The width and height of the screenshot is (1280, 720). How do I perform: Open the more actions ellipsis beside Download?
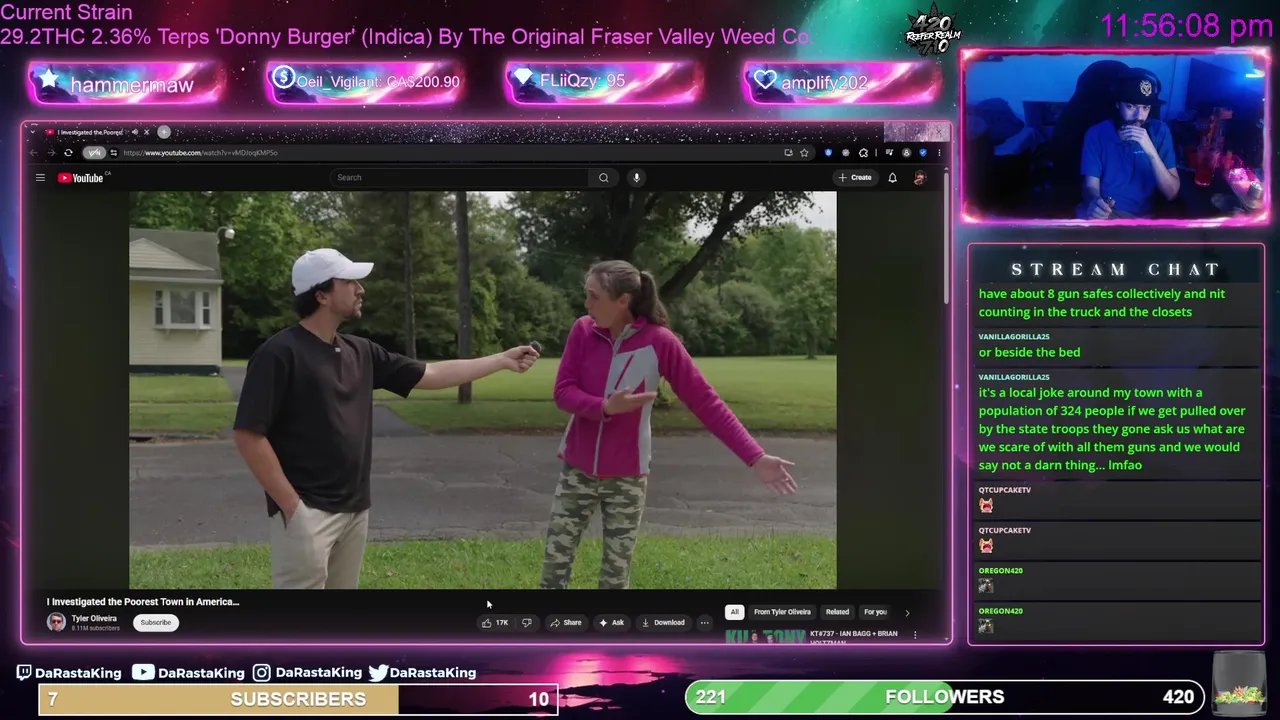(704, 623)
